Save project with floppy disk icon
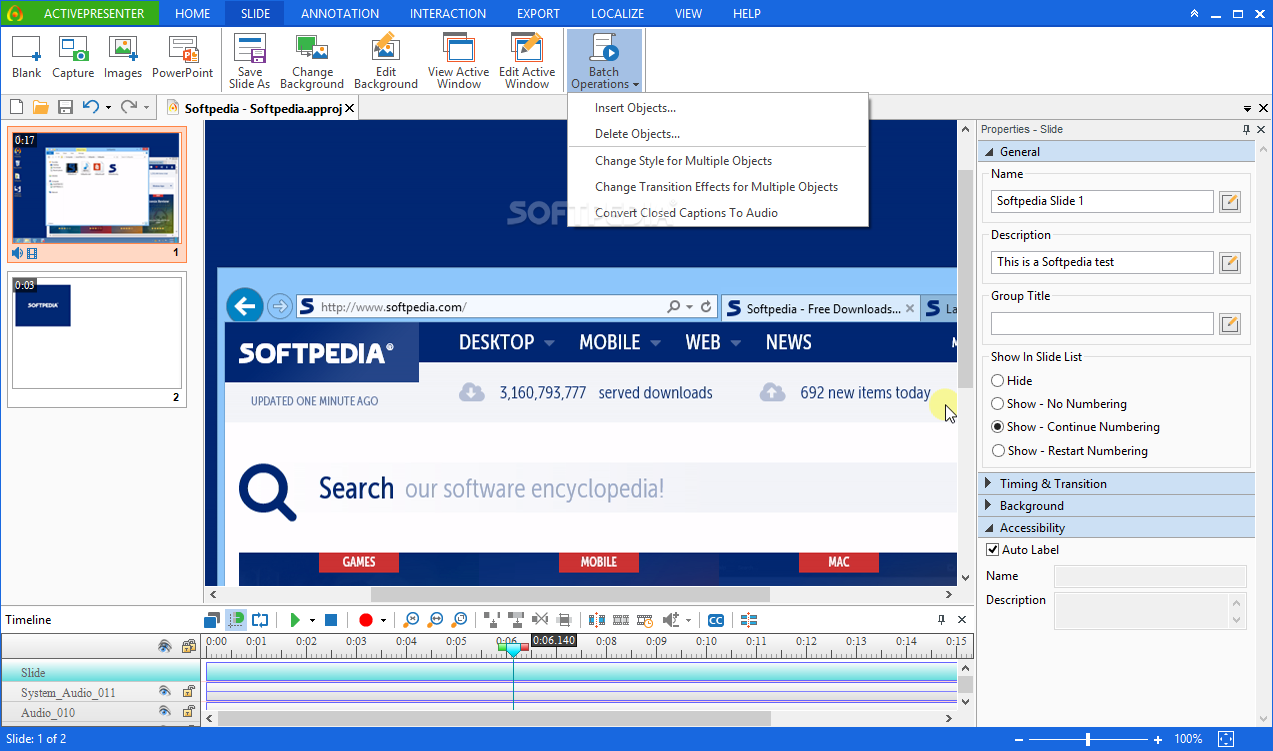This screenshot has height=751, width=1273. 65,107
